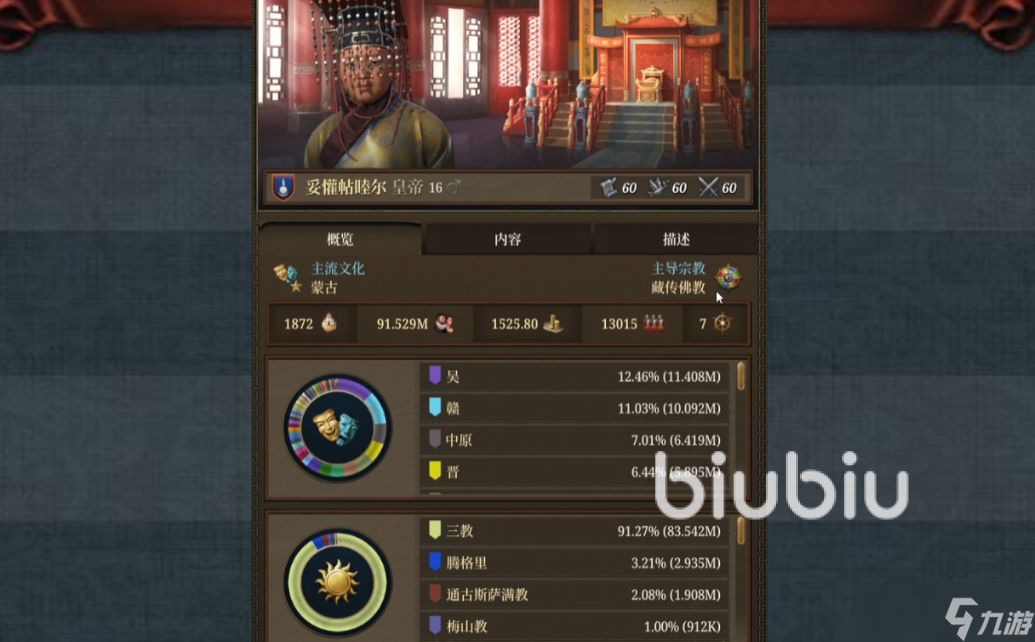Screen dimensions: 1035x642
Task: Click the administrative ability scroll icon
Action: click(609, 188)
